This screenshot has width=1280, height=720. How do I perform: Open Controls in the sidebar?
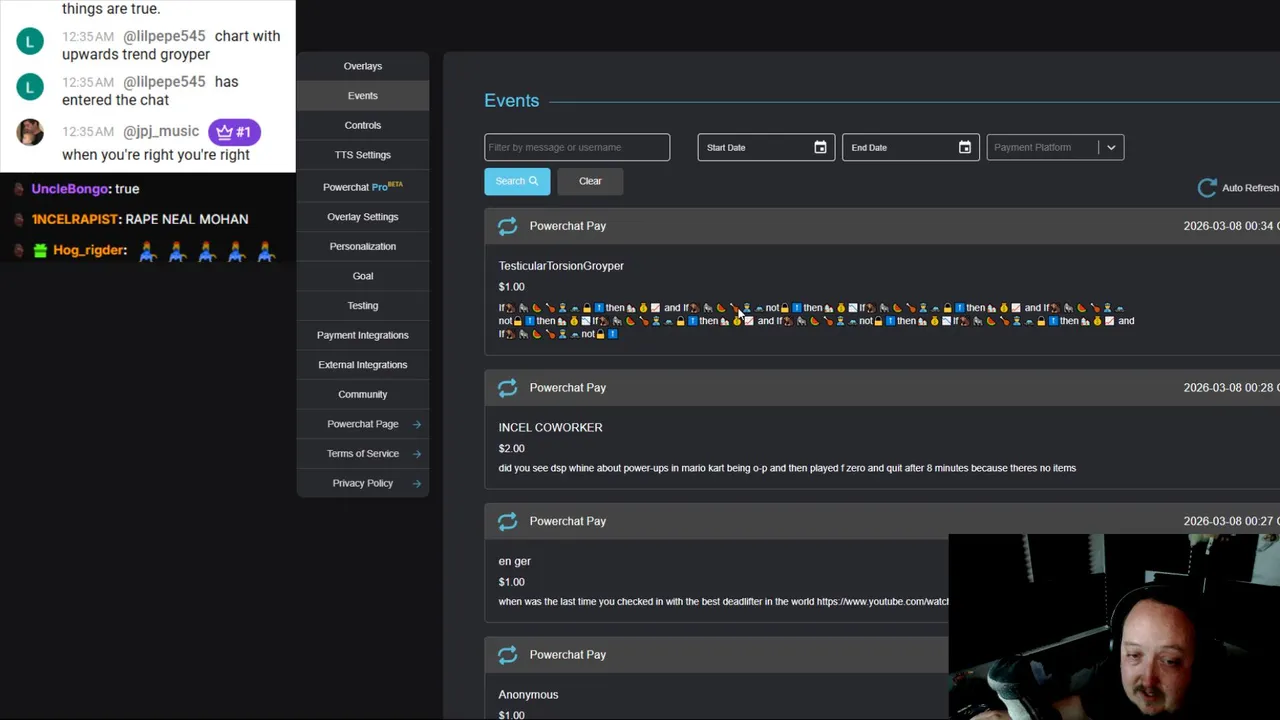pyautogui.click(x=363, y=125)
